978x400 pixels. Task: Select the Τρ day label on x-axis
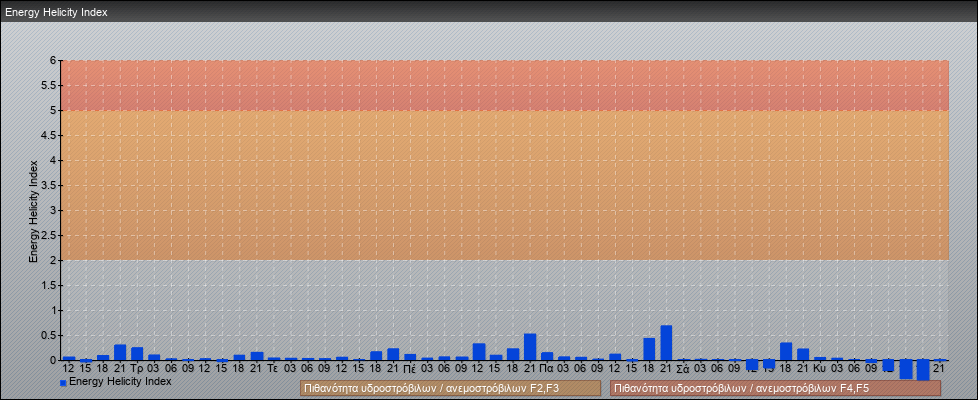(x=137, y=369)
